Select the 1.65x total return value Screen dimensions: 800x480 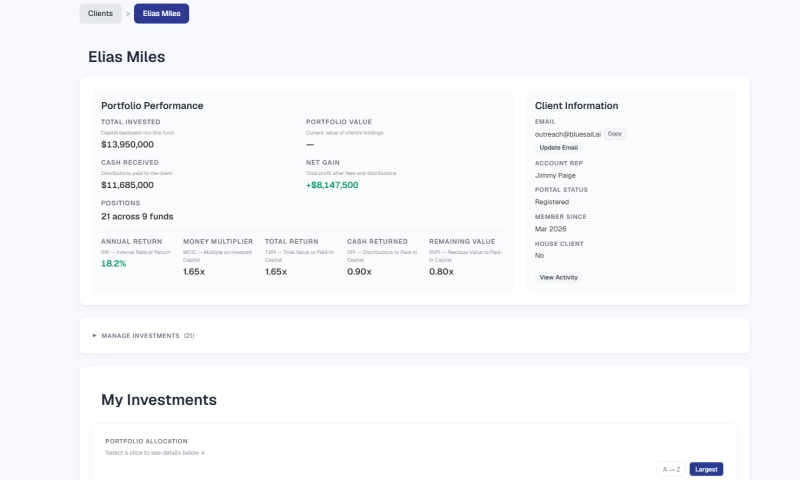[276, 272]
